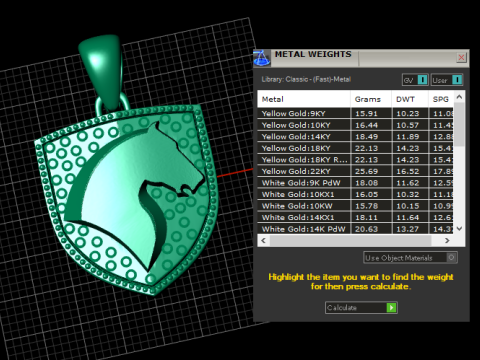Click the table scroll down arrow

[x=459, y=229]
